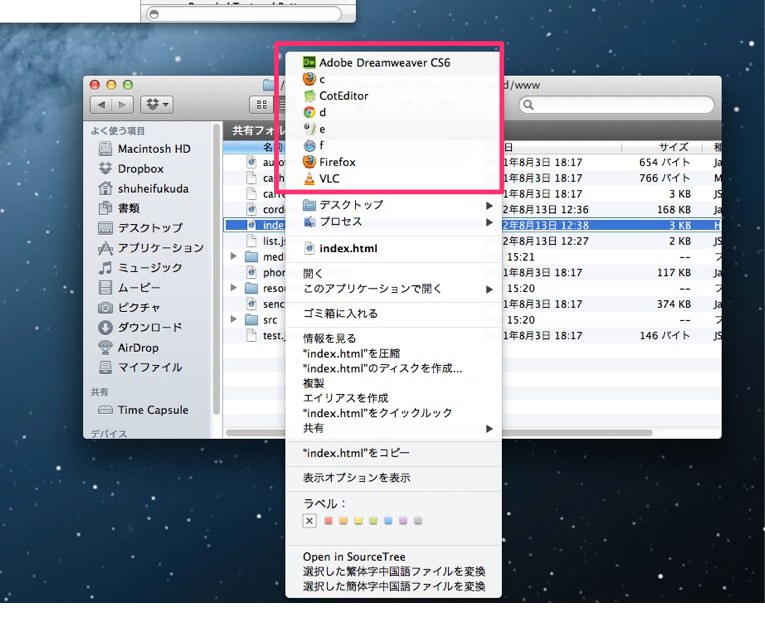Expand the デスクトップ submenu
The image size is (765, 617).
pyautogui.click(x=489, y=205)
